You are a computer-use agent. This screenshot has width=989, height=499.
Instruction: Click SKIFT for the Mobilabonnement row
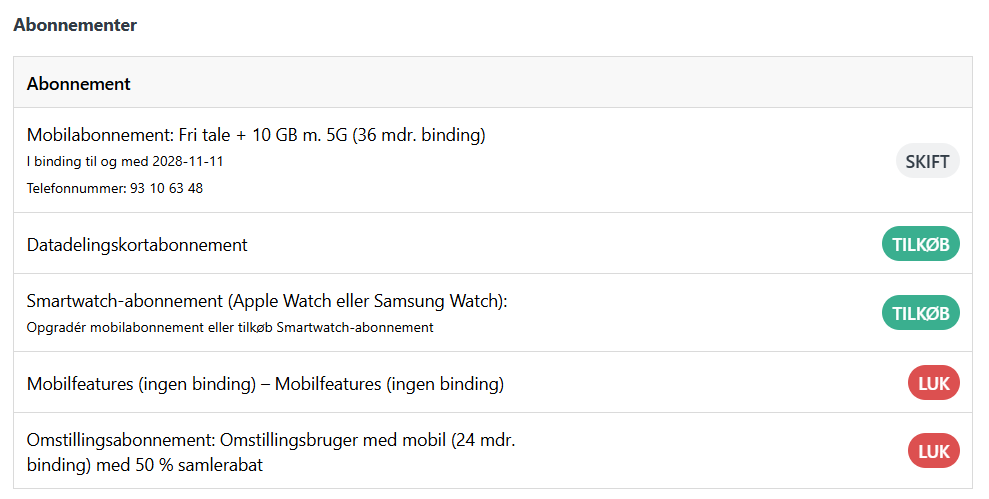927,161
